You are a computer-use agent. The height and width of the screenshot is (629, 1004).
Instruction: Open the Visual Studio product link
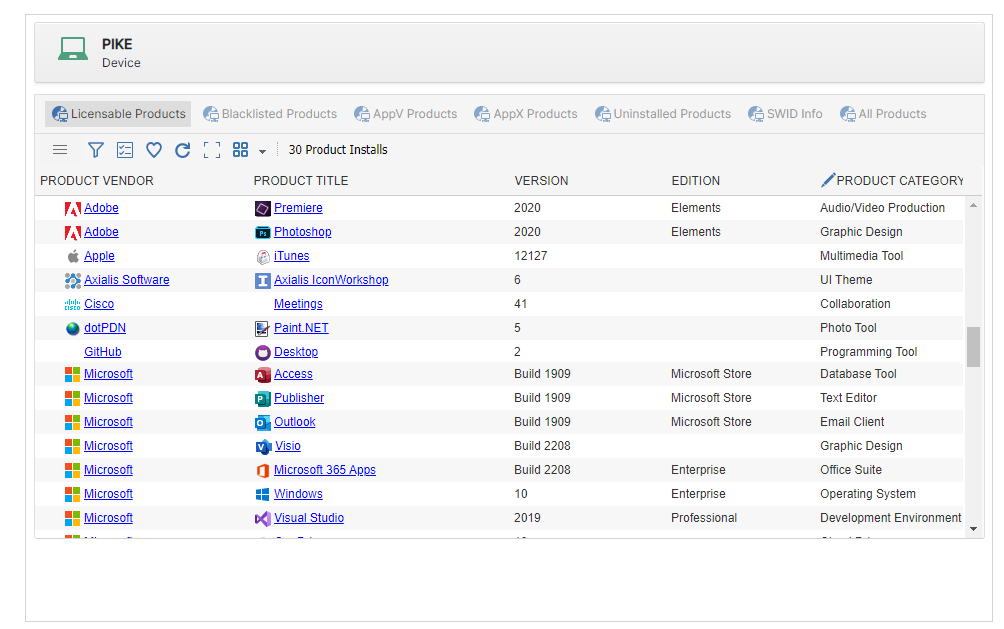click(309, 518)
